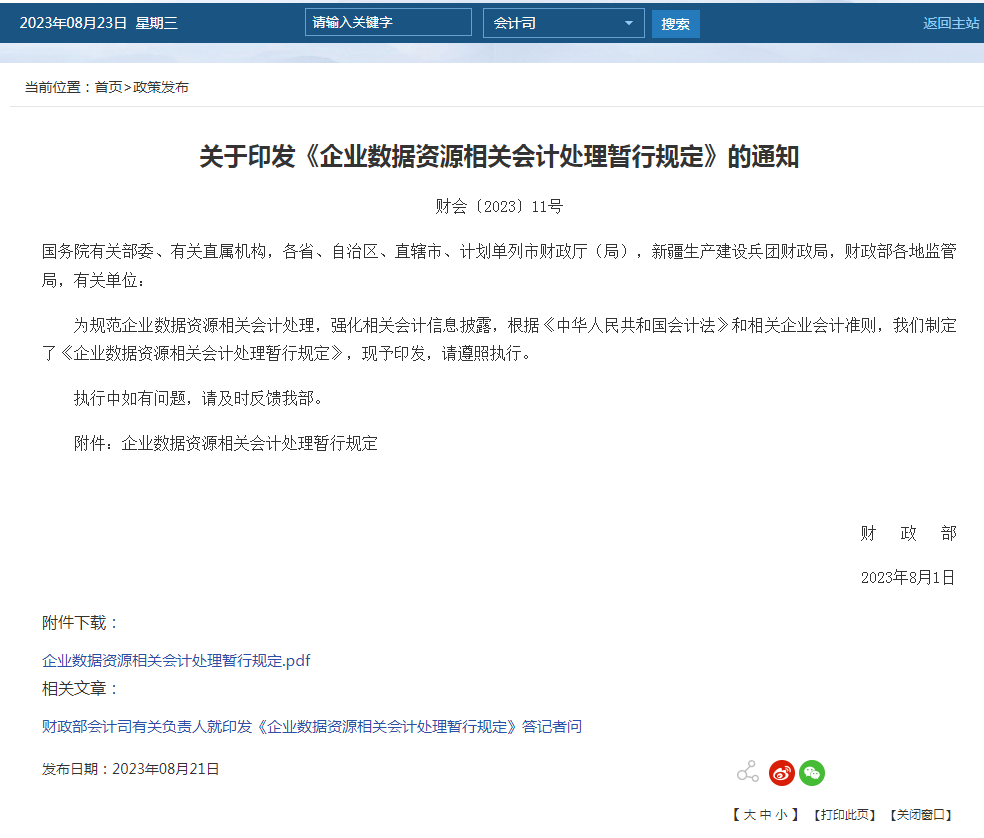
Task: Open 政策发布 in the breadcrumb
Action: 161,87
